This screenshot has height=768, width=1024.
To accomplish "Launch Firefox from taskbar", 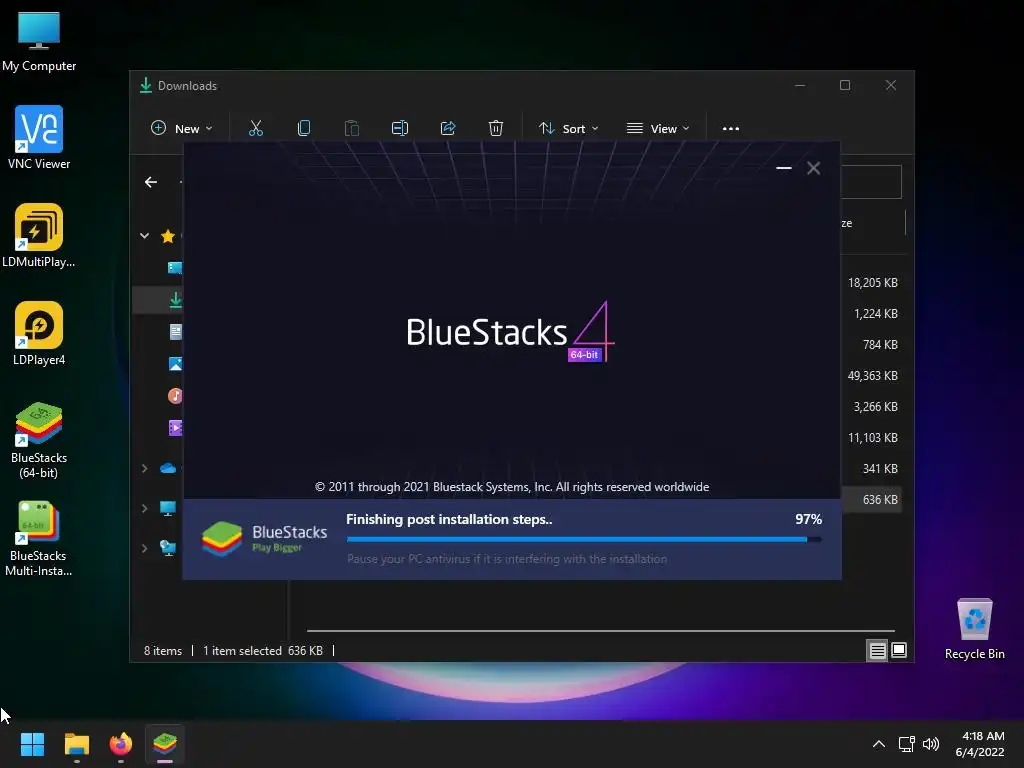I will coord(121,744).
